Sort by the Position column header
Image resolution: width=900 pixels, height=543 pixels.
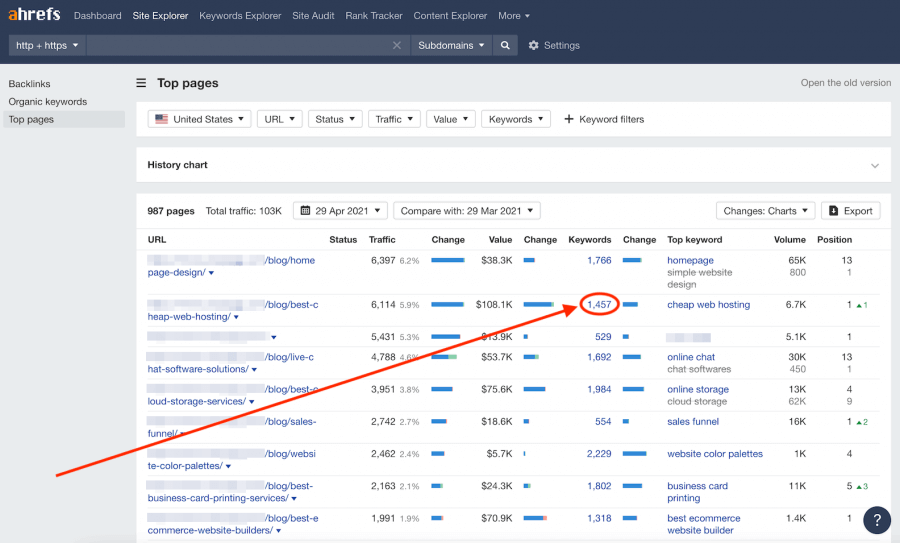(835, 240)
